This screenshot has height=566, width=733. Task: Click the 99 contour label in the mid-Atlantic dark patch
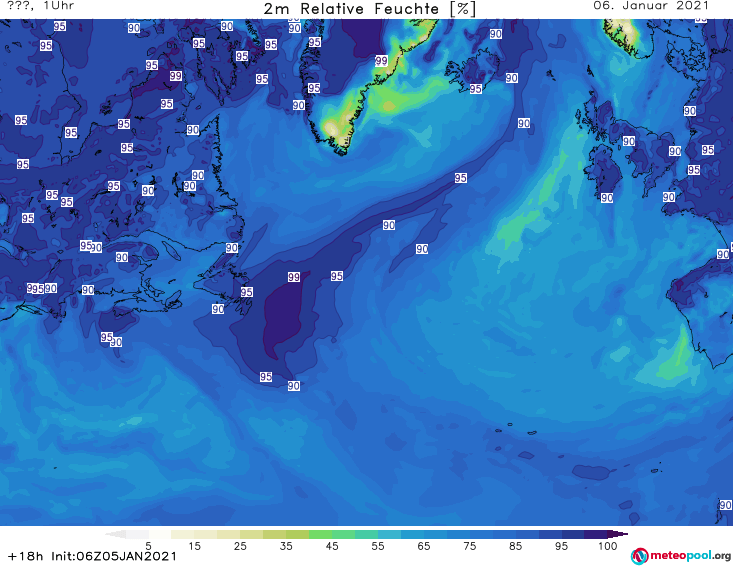pyautogui.click(x=294, y=277)
